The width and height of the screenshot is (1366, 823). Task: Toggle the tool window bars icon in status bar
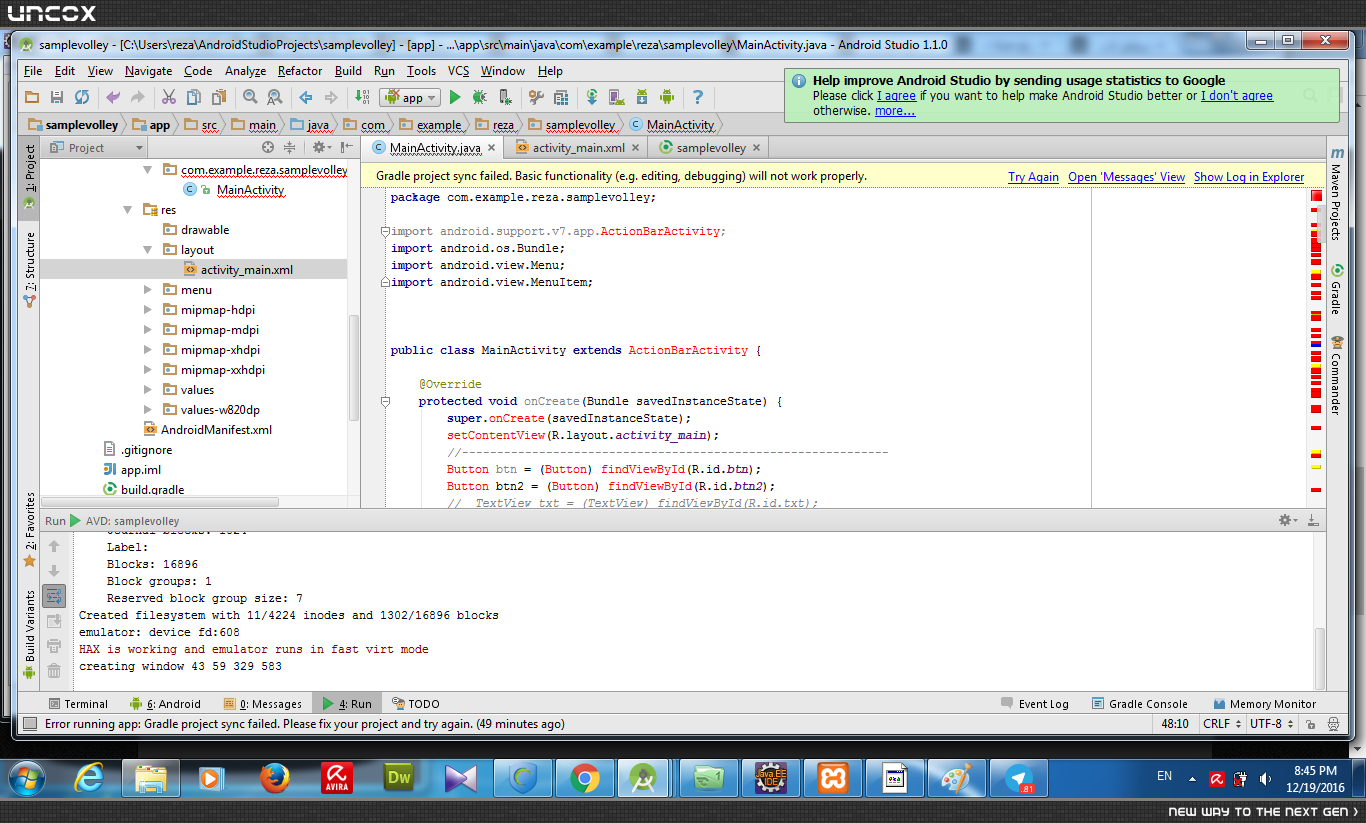[30, 723]
